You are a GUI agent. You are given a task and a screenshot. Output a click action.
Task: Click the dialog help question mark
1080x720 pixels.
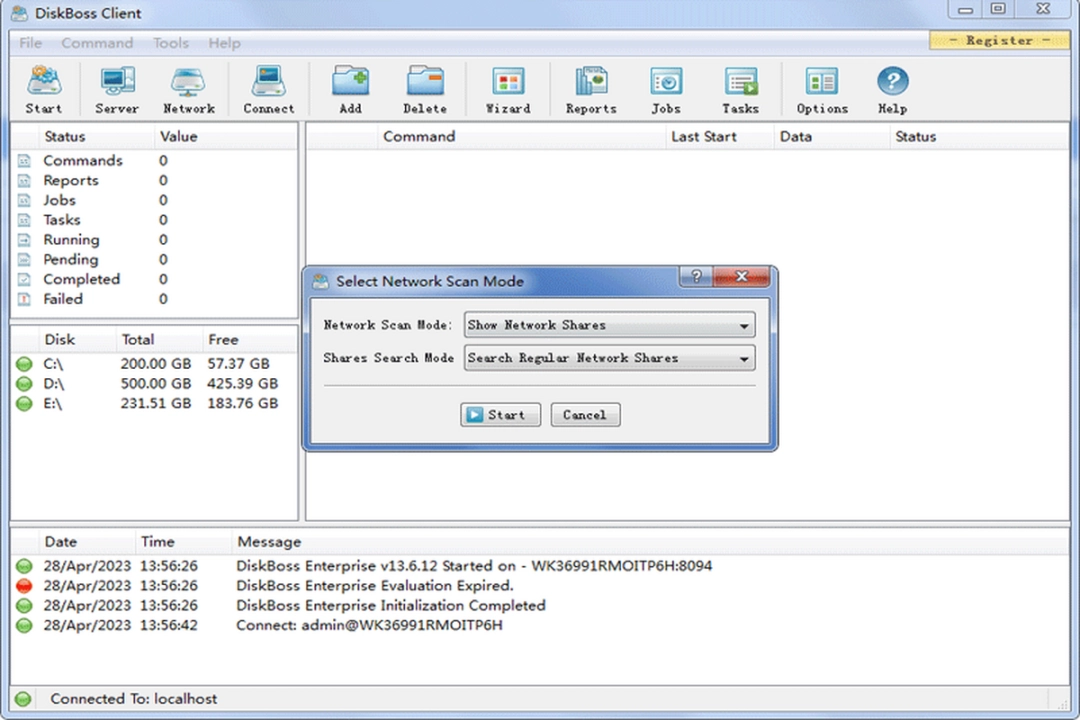point(696,277)
